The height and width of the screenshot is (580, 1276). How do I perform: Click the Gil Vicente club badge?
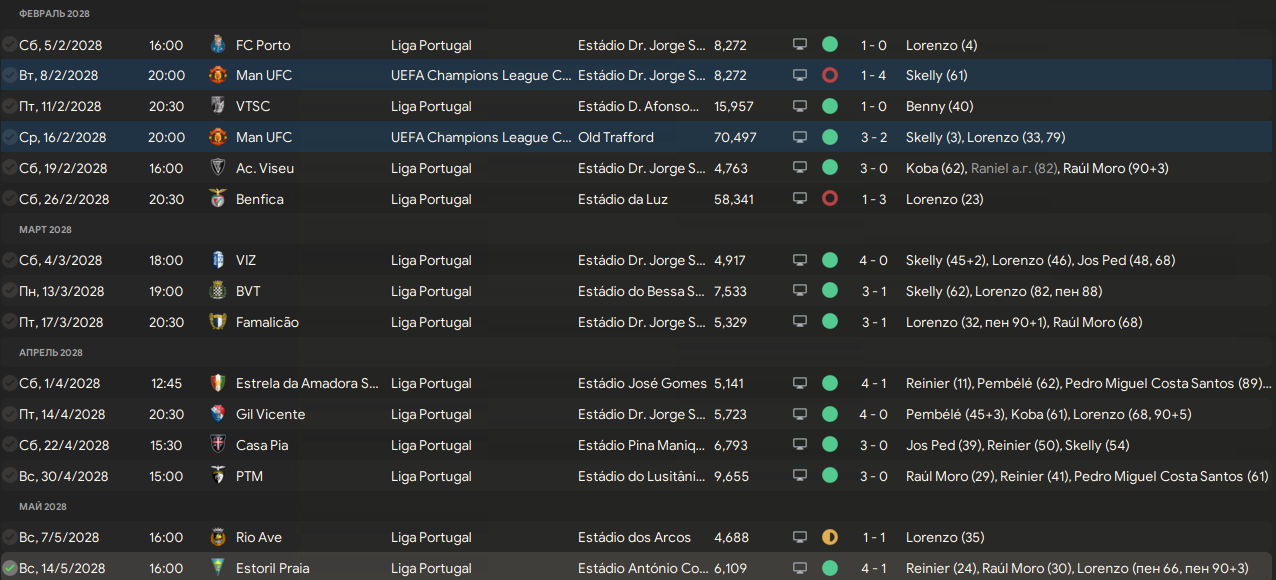pos(217,414)
